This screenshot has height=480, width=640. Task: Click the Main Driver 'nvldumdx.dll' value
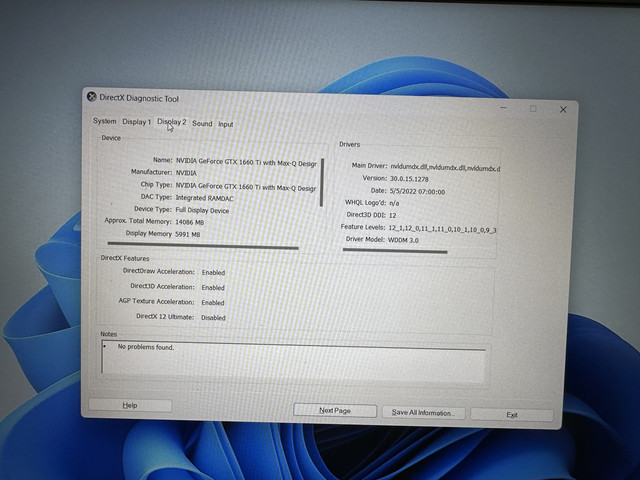[445, 167]
